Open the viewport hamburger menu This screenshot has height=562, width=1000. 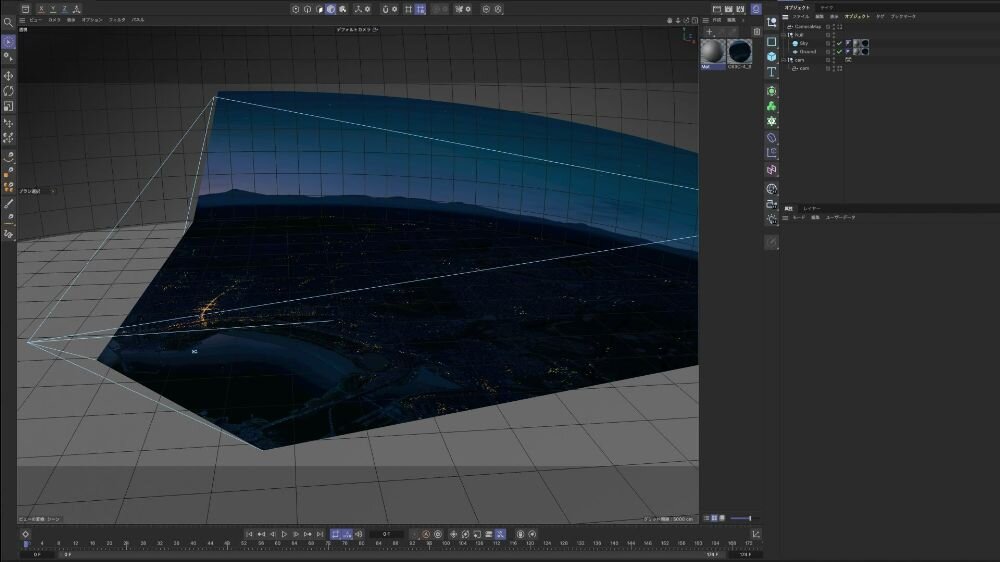coord(23,20)
